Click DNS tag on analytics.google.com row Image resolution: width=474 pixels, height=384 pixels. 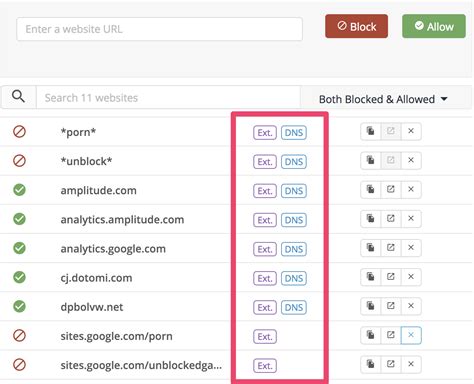point(294,249)
